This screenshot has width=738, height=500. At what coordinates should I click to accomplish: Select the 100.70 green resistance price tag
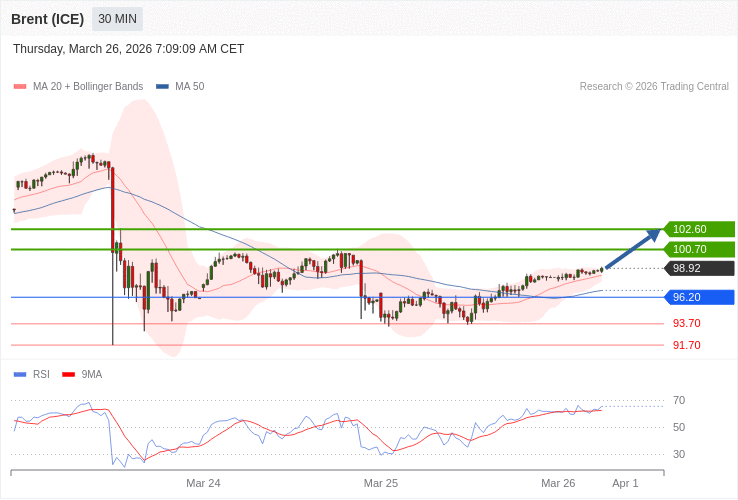[699, 249]
